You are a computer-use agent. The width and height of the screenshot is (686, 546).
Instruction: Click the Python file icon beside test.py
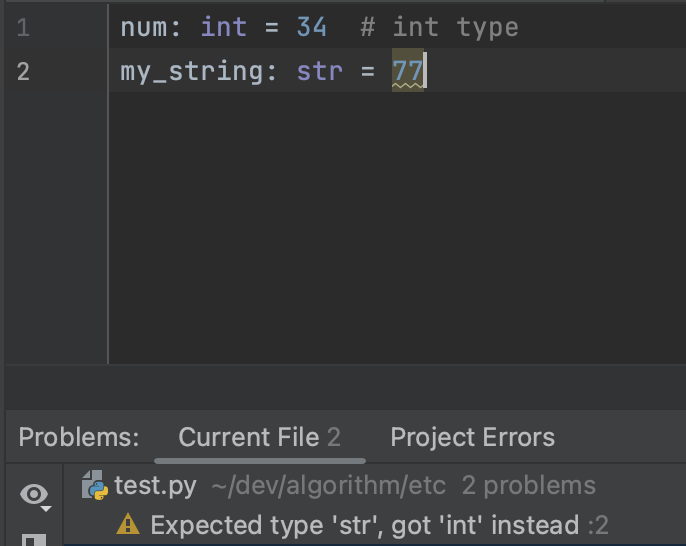pyautogui.click(x=94, y=486)
